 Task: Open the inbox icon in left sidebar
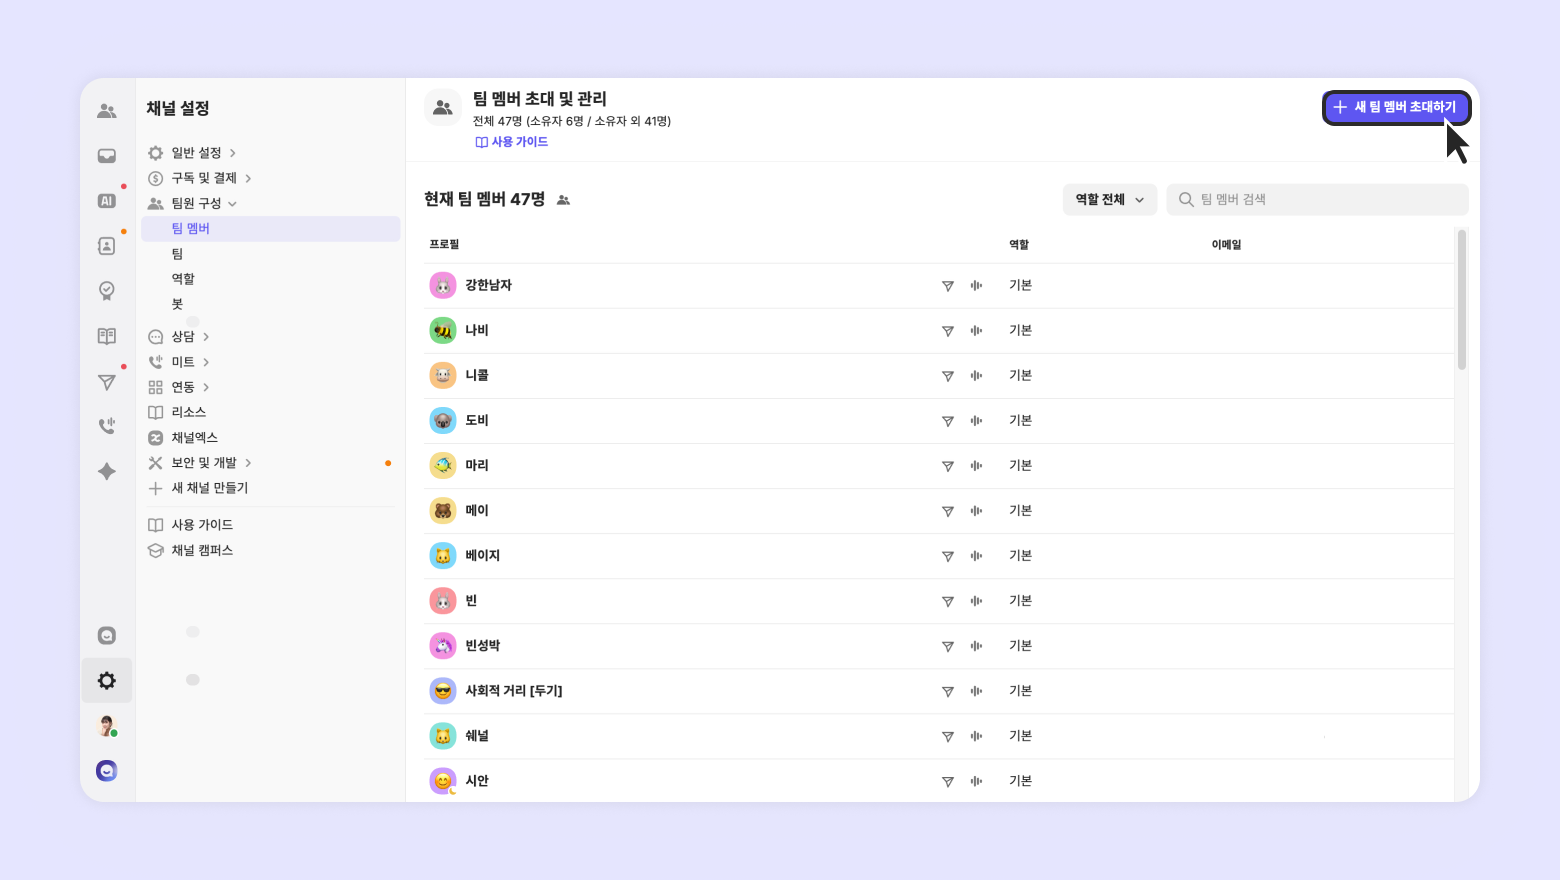tap(107, 156)
